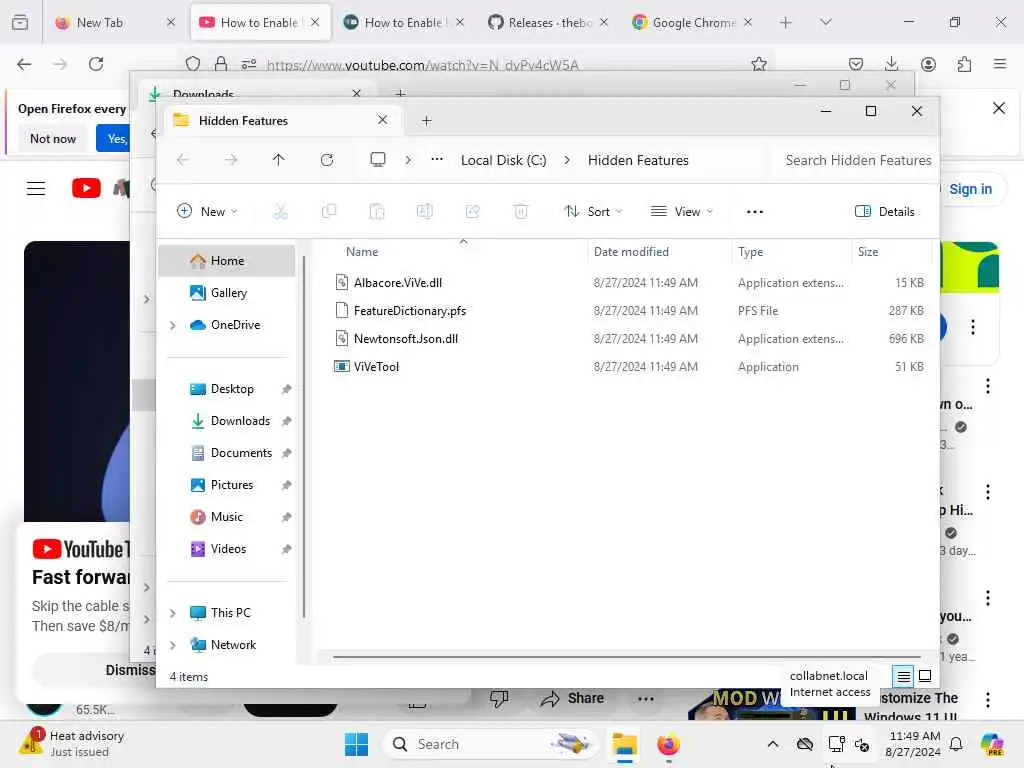Screen dimensions: 1024x768
Task: Open Firefox Downloads arrow icon
Action: click(x=891, y=64)
